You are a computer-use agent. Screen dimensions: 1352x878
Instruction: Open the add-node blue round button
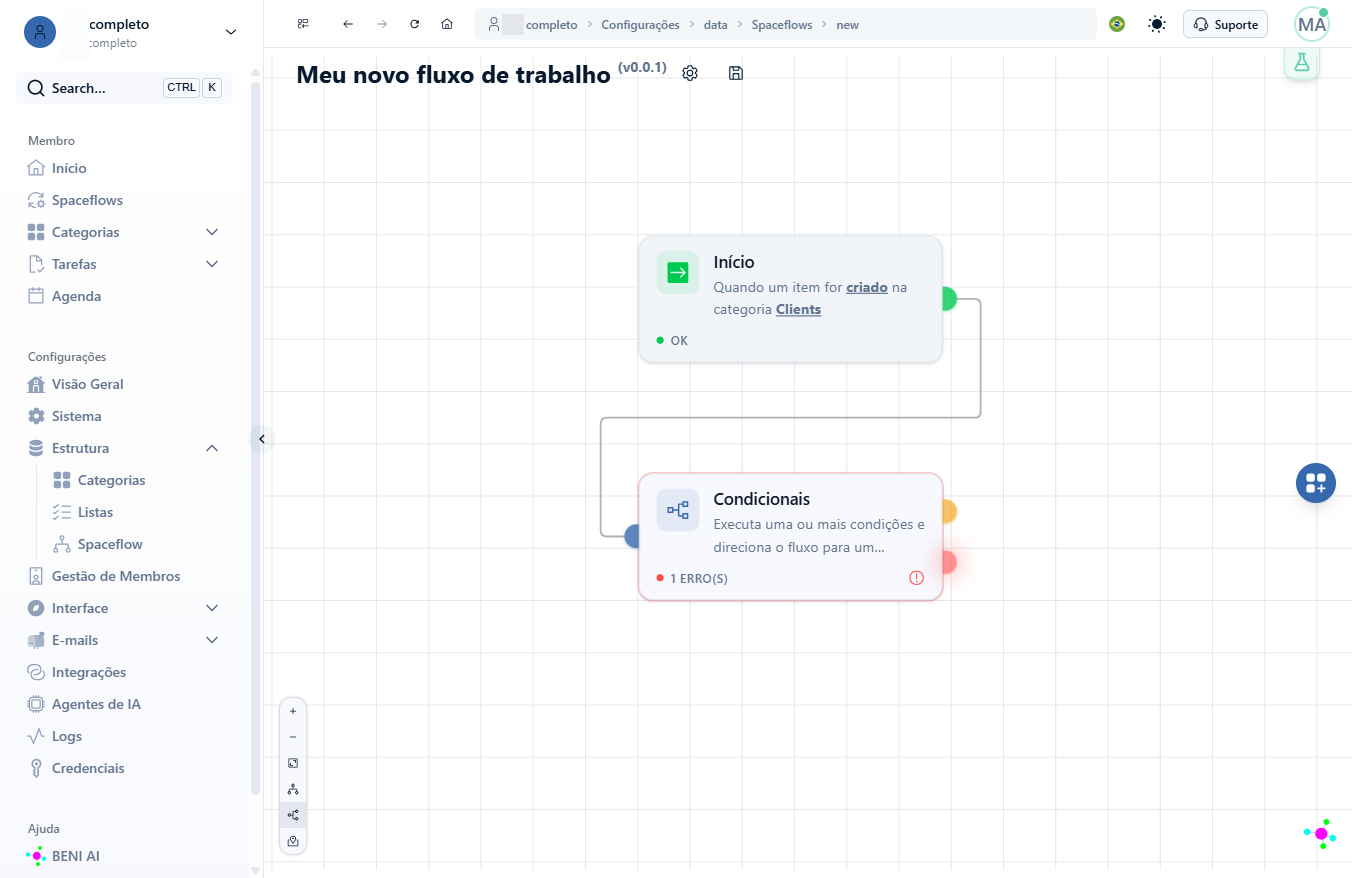tap(1316, 483)
